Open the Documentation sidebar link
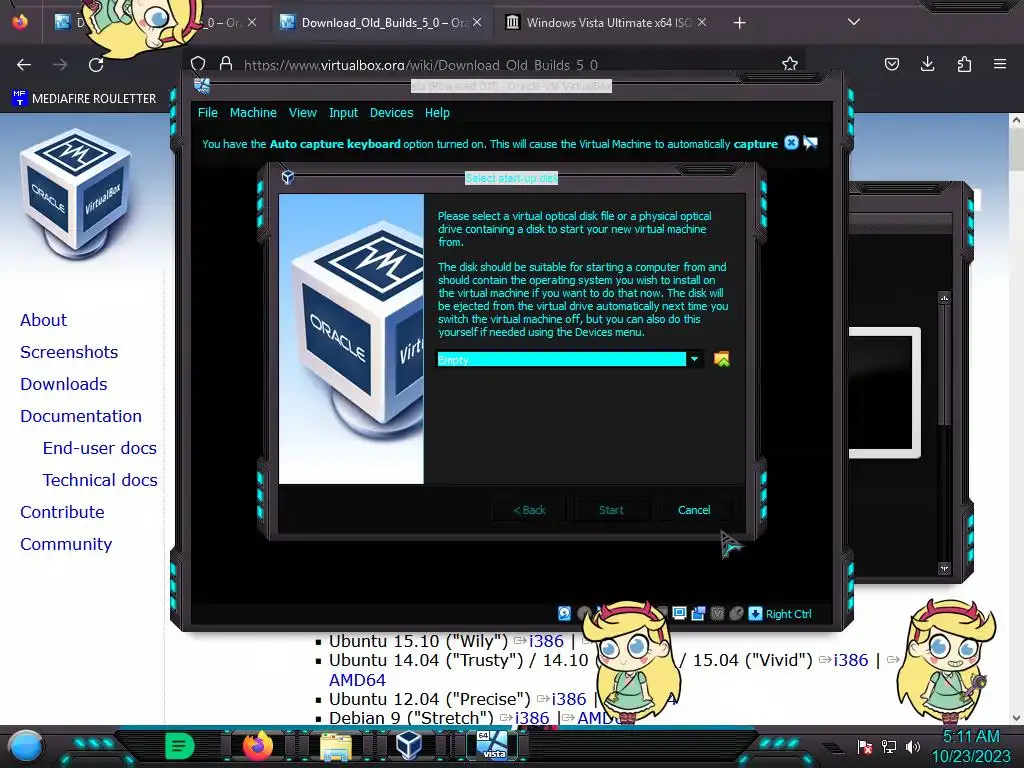This screenshot has width=1024, height=768. pos(81,416)
